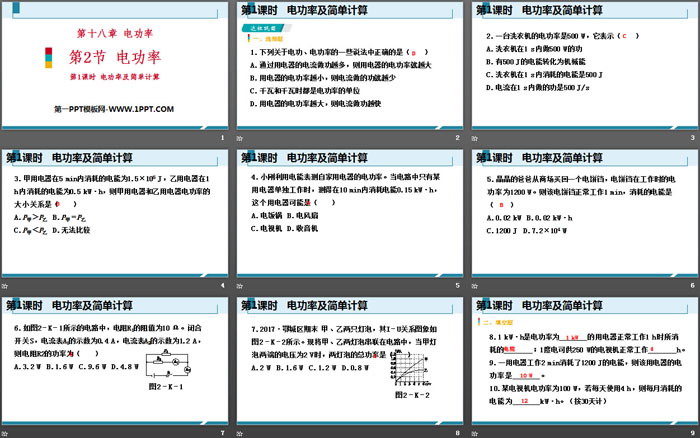Click slide number 3 label

[x=692, y=138]
